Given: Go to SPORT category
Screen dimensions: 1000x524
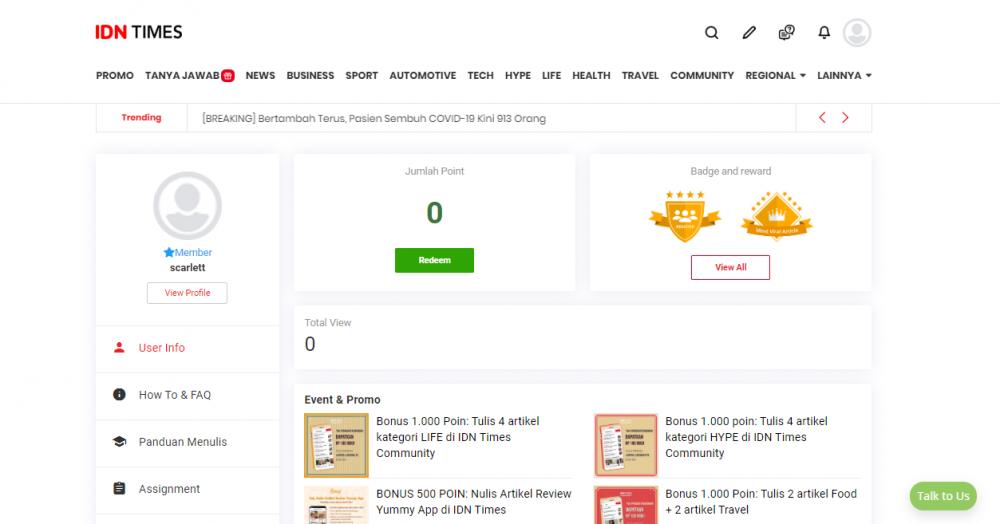Looking at the screenshot, I should 362,75.
